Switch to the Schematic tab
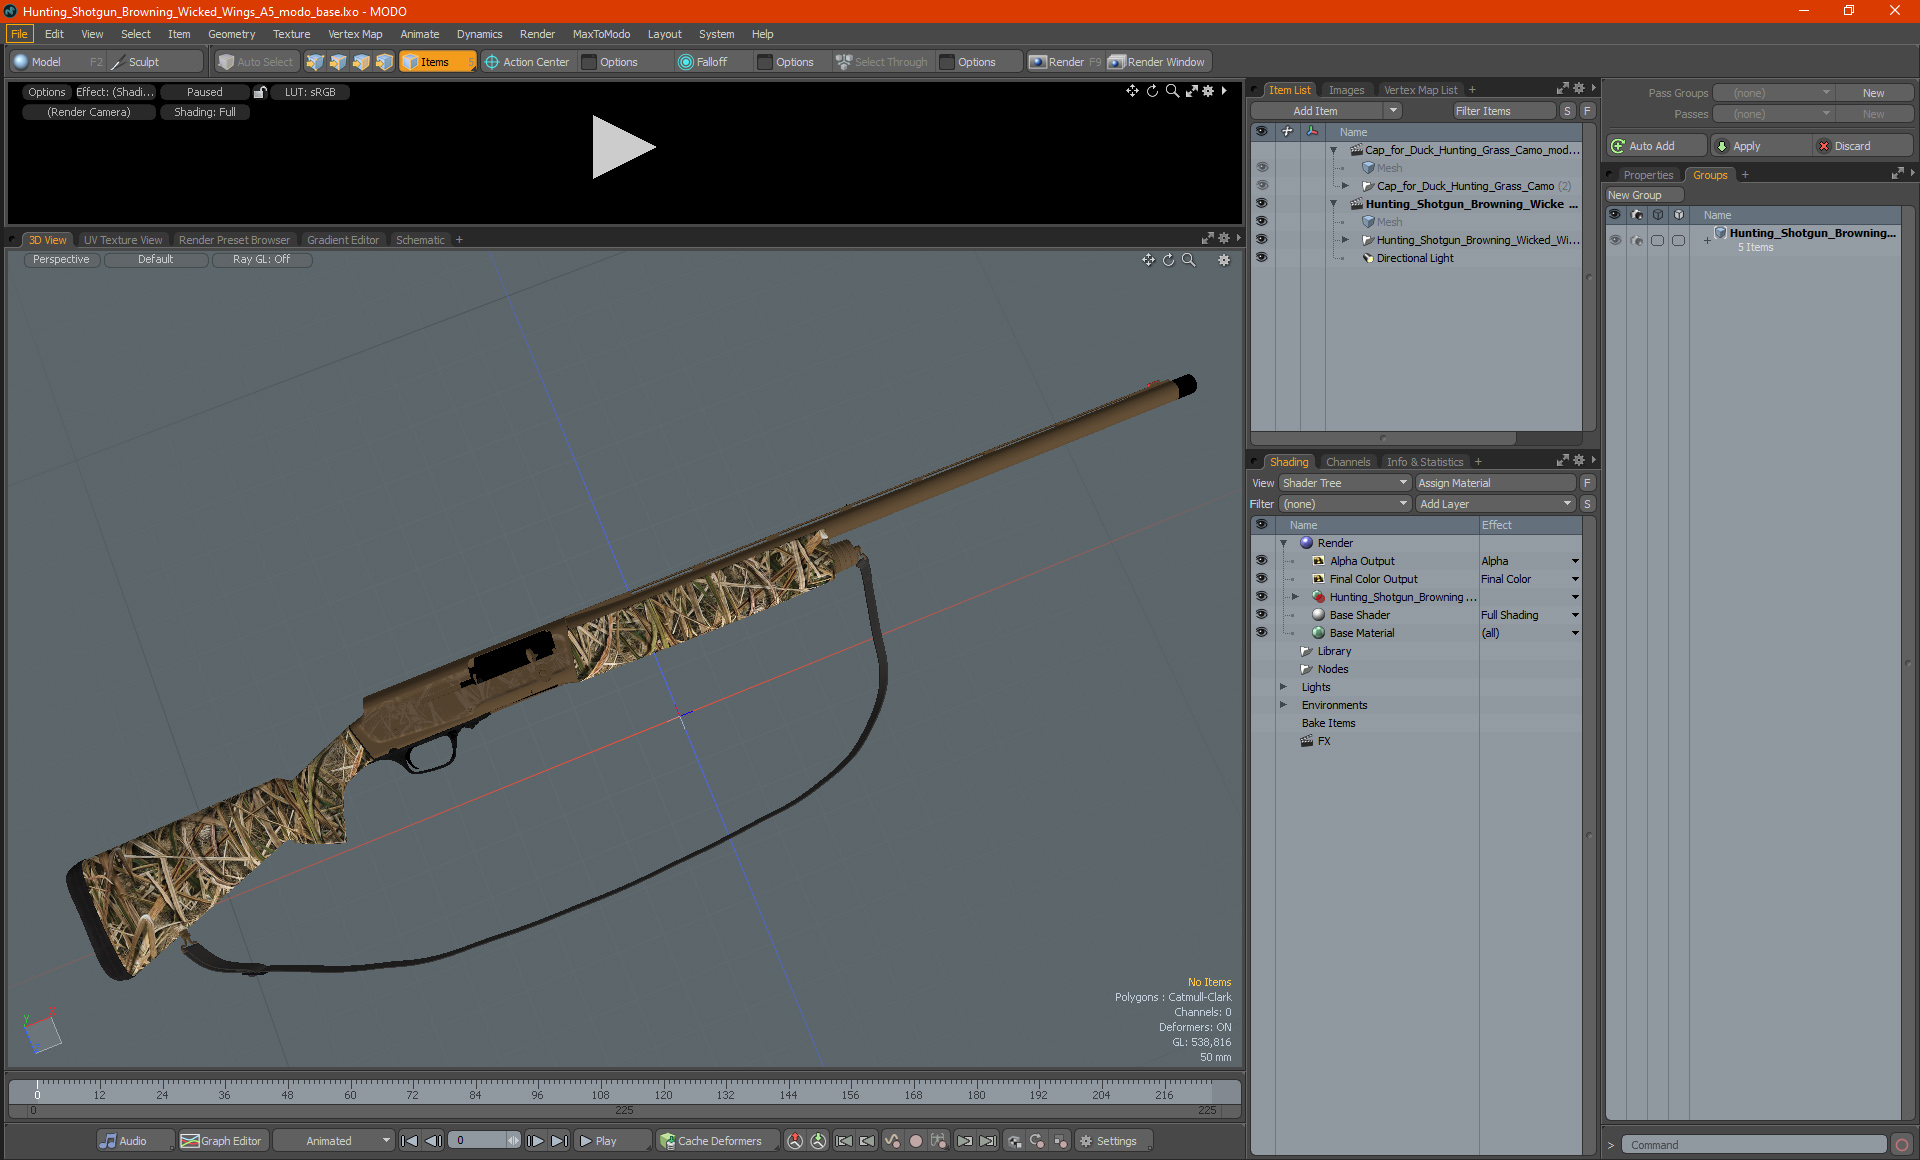 (420, 240)
